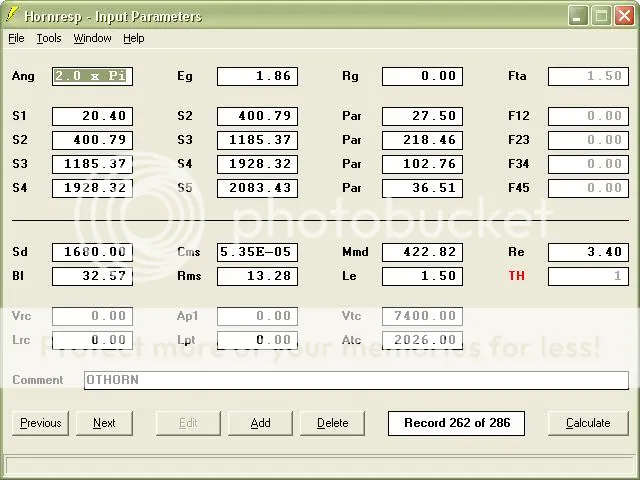Image resolution: width=640 pixels, height=480 pixels.
Task: Select the S1 field with 20.40
Action: [92, 116]
